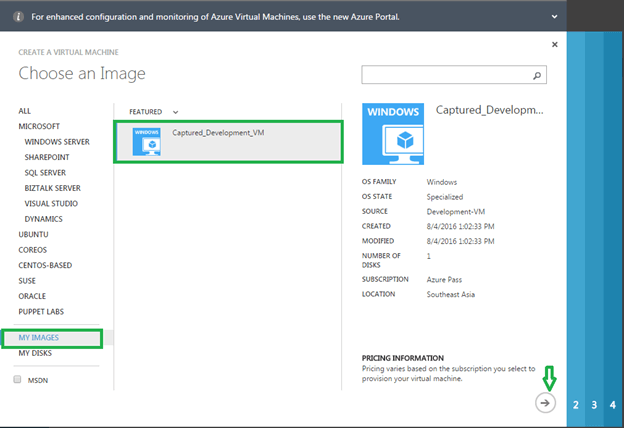Click the next arrow button
Image resolution: width=624 pixels, height=428 pixels.
[x=545, y=403]
